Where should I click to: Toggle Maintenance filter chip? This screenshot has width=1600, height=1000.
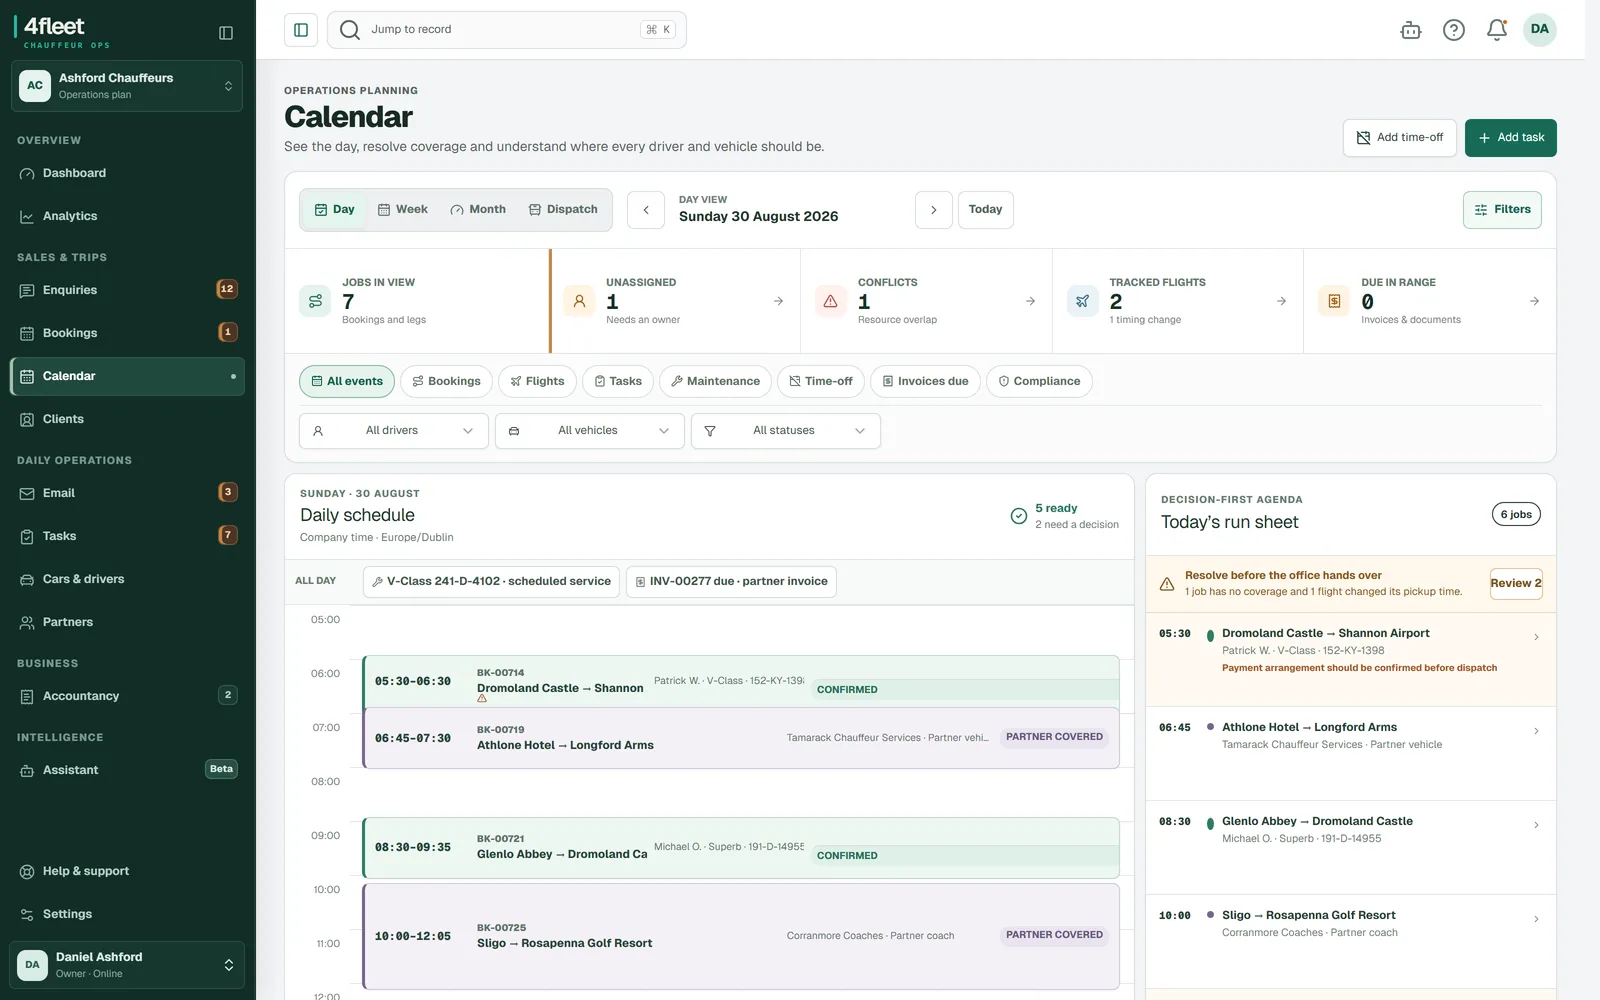pos(715,381)
